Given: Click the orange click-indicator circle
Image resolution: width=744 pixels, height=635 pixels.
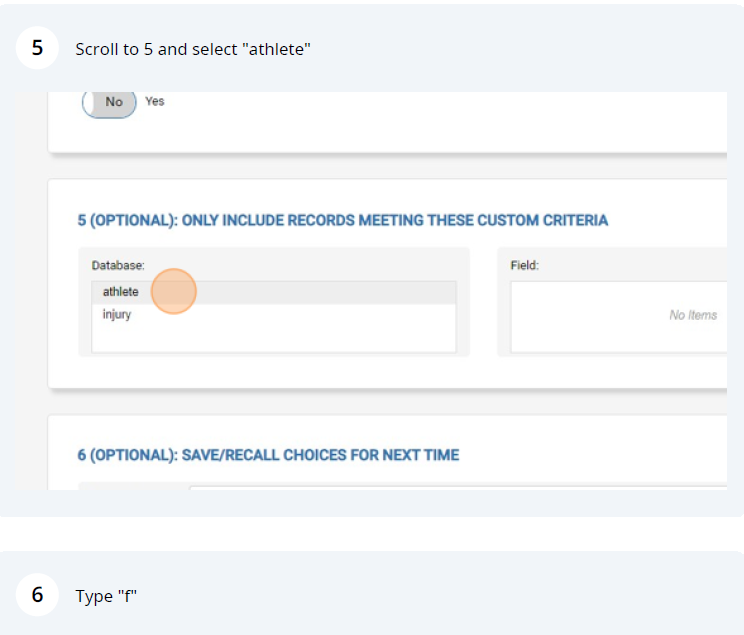Looking at the screenshot, I should coord(174,292).
